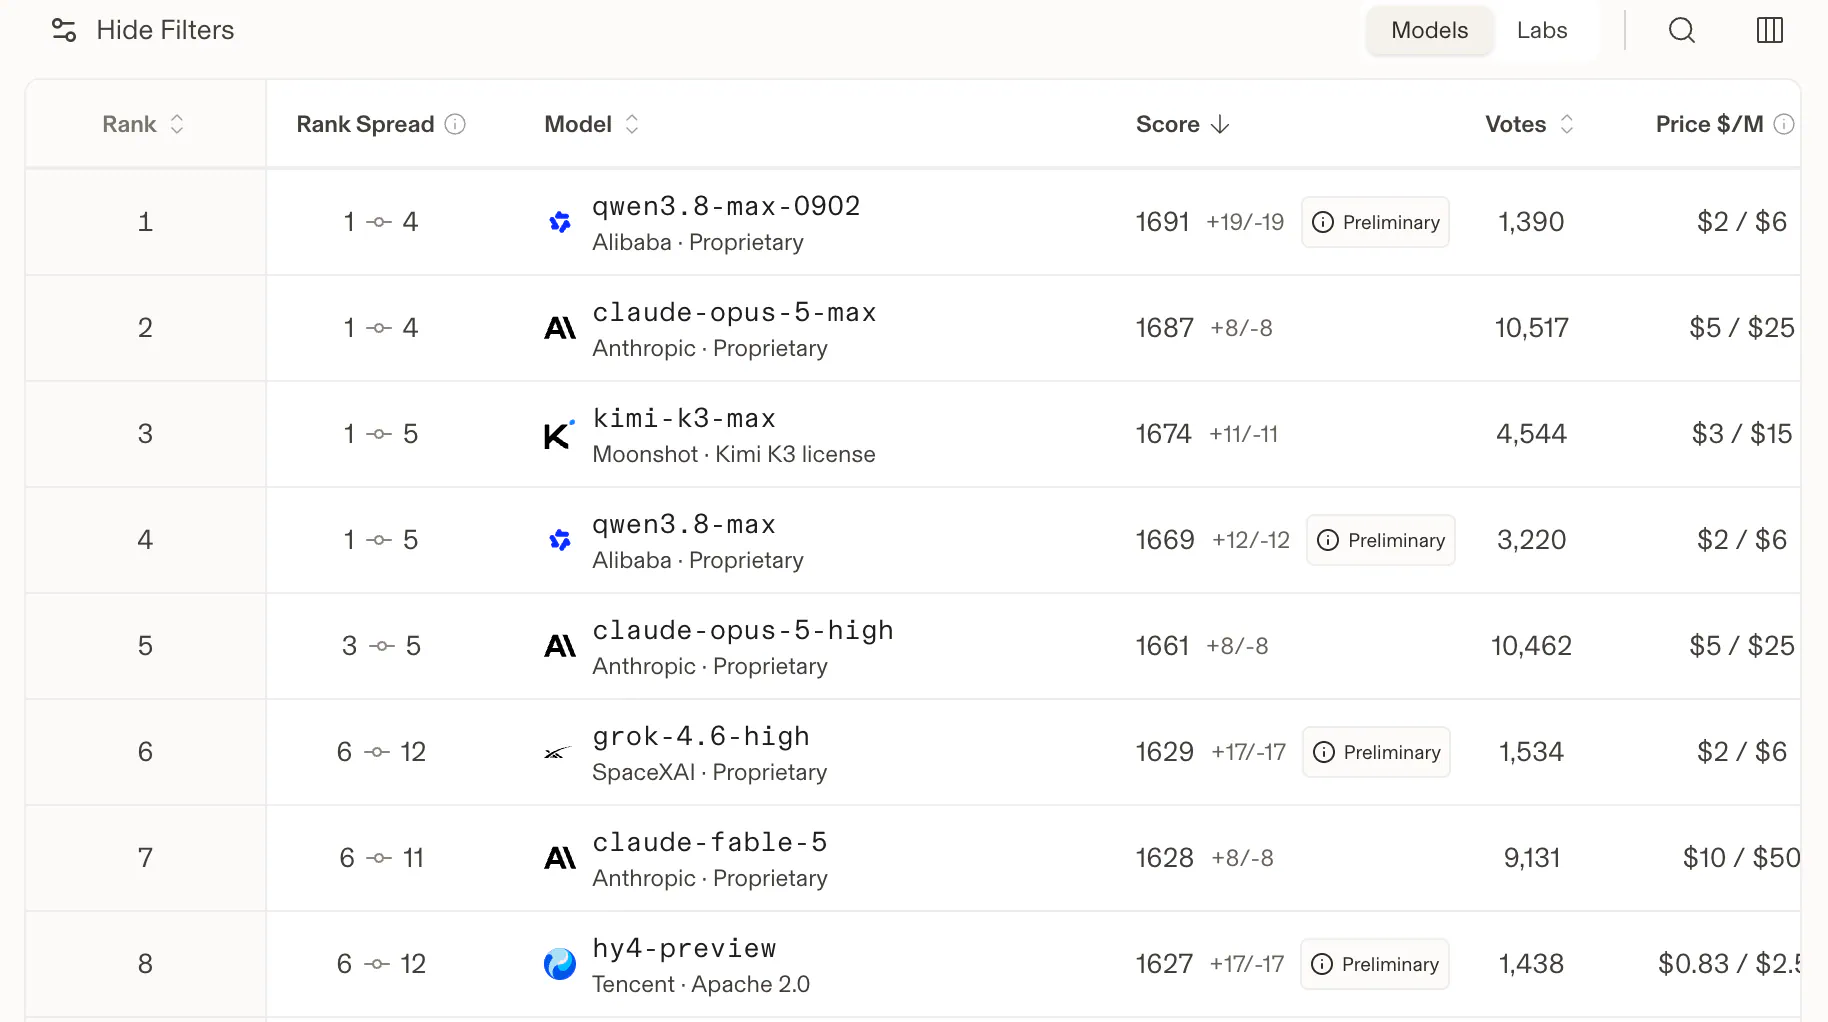The height and width of the screenshot is (1022, 1828).
Task: Click Preliminary info icon for qwen3.8-max-0902
Action: [x=1323, y=222]
